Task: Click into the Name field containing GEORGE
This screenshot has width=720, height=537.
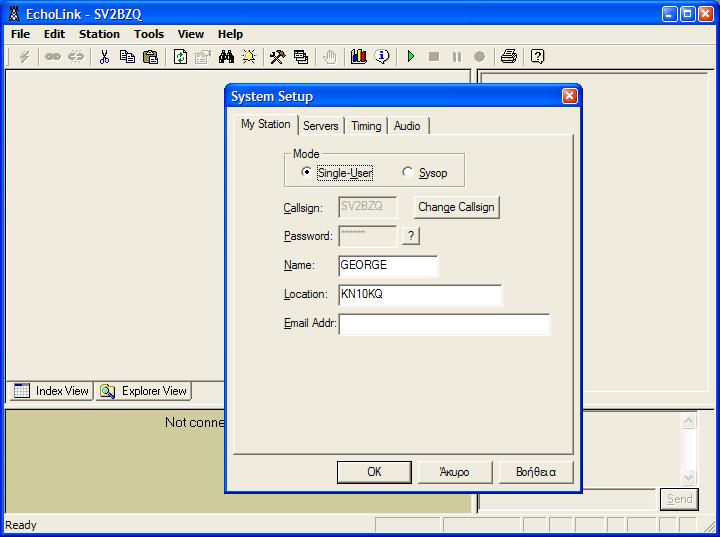Action: coord(388,266)
